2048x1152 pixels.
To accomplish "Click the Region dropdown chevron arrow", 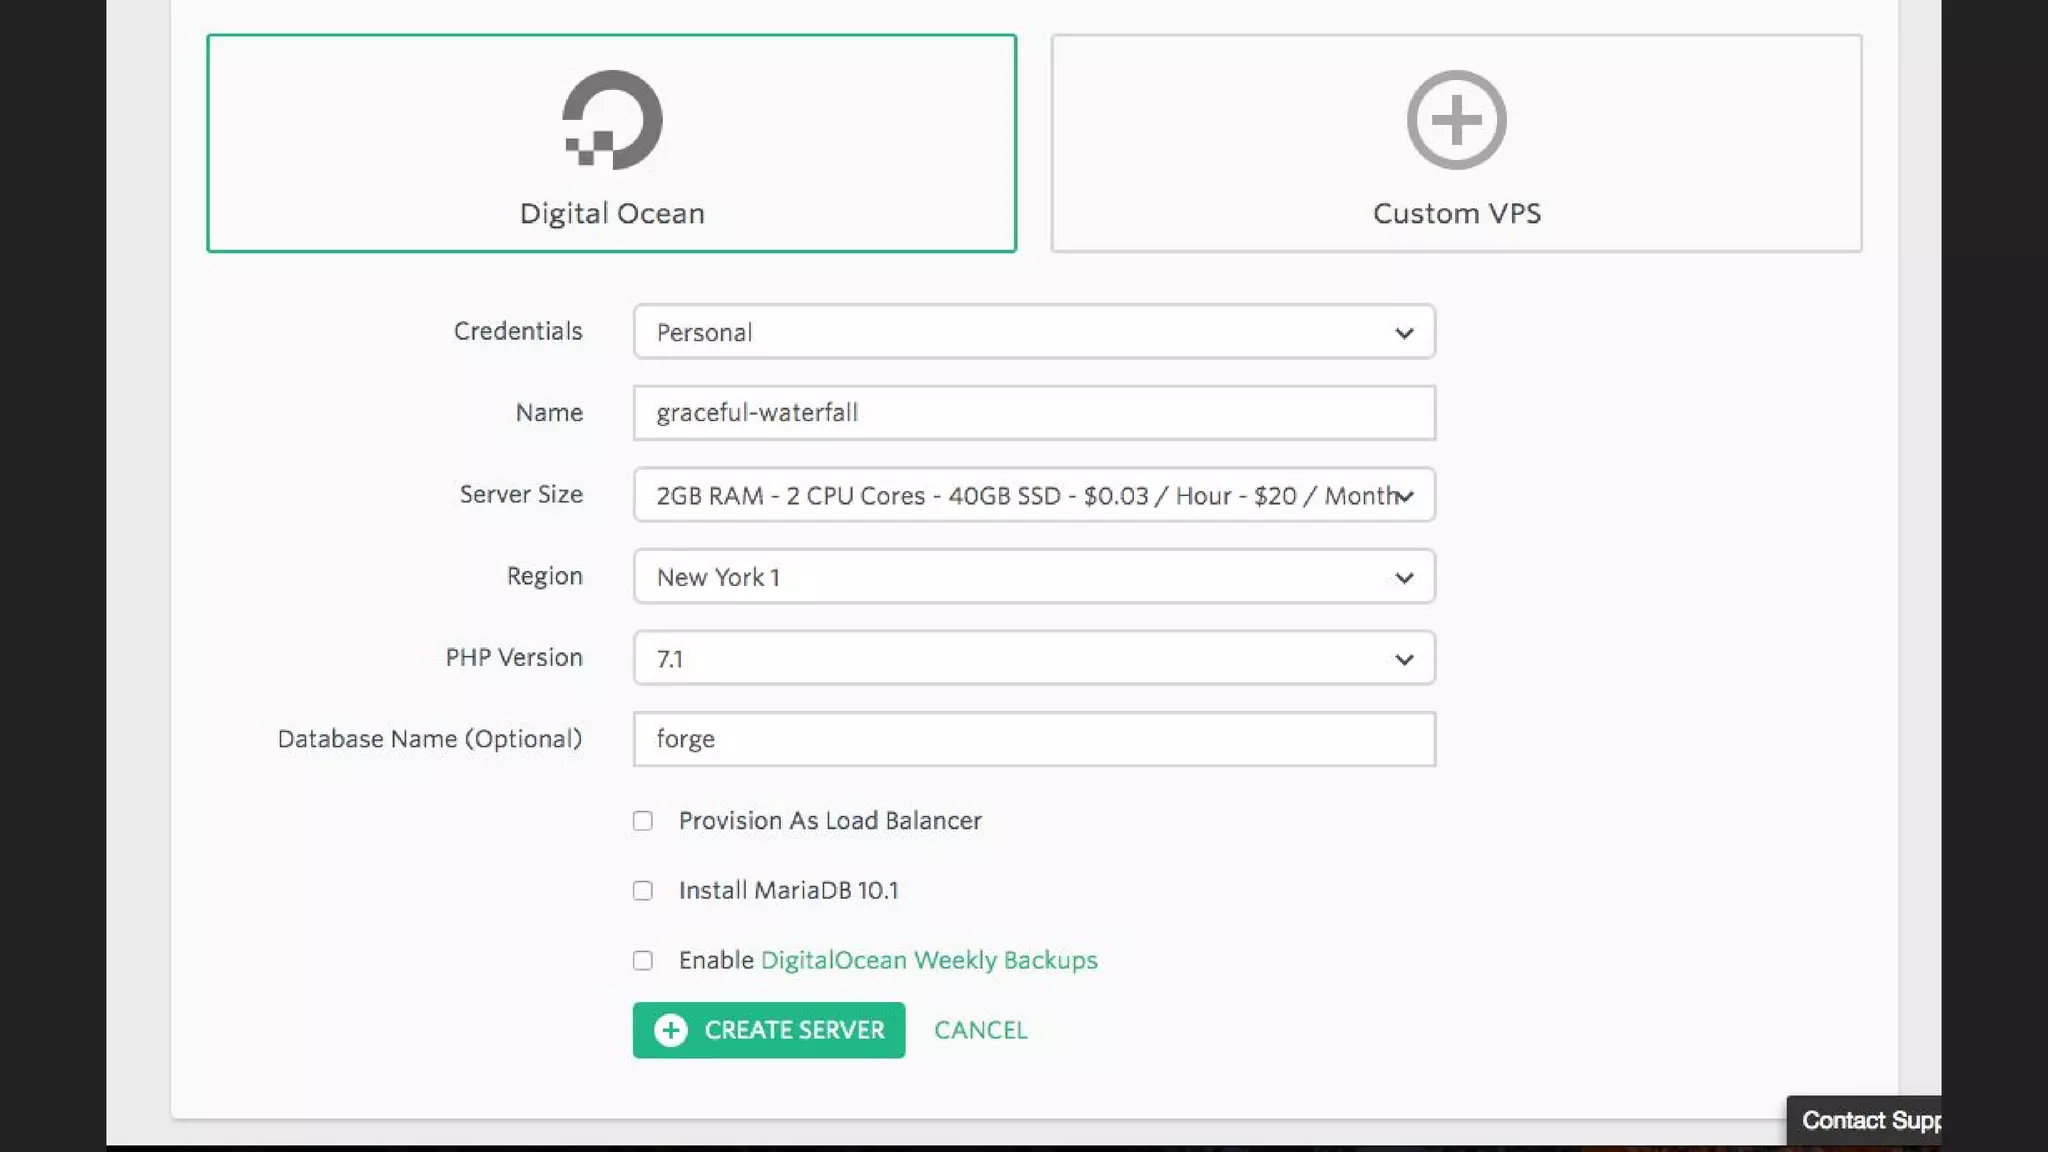I will [1404, 578].
